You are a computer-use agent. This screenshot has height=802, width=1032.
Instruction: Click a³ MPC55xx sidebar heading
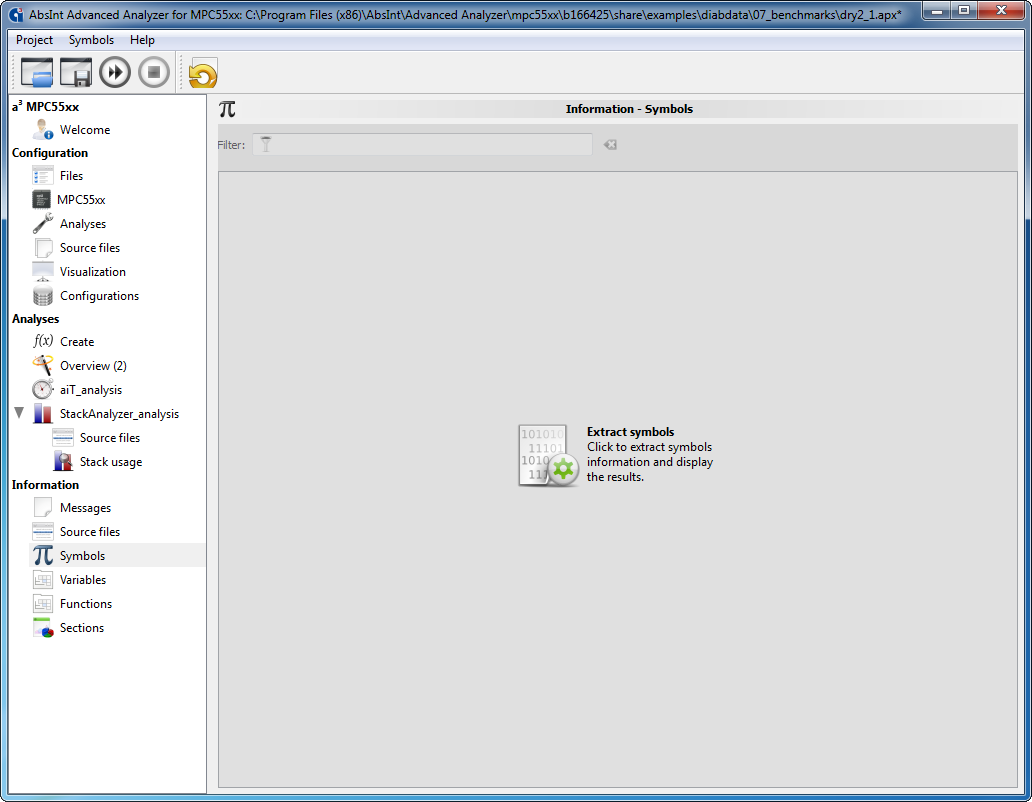point(45,106)
